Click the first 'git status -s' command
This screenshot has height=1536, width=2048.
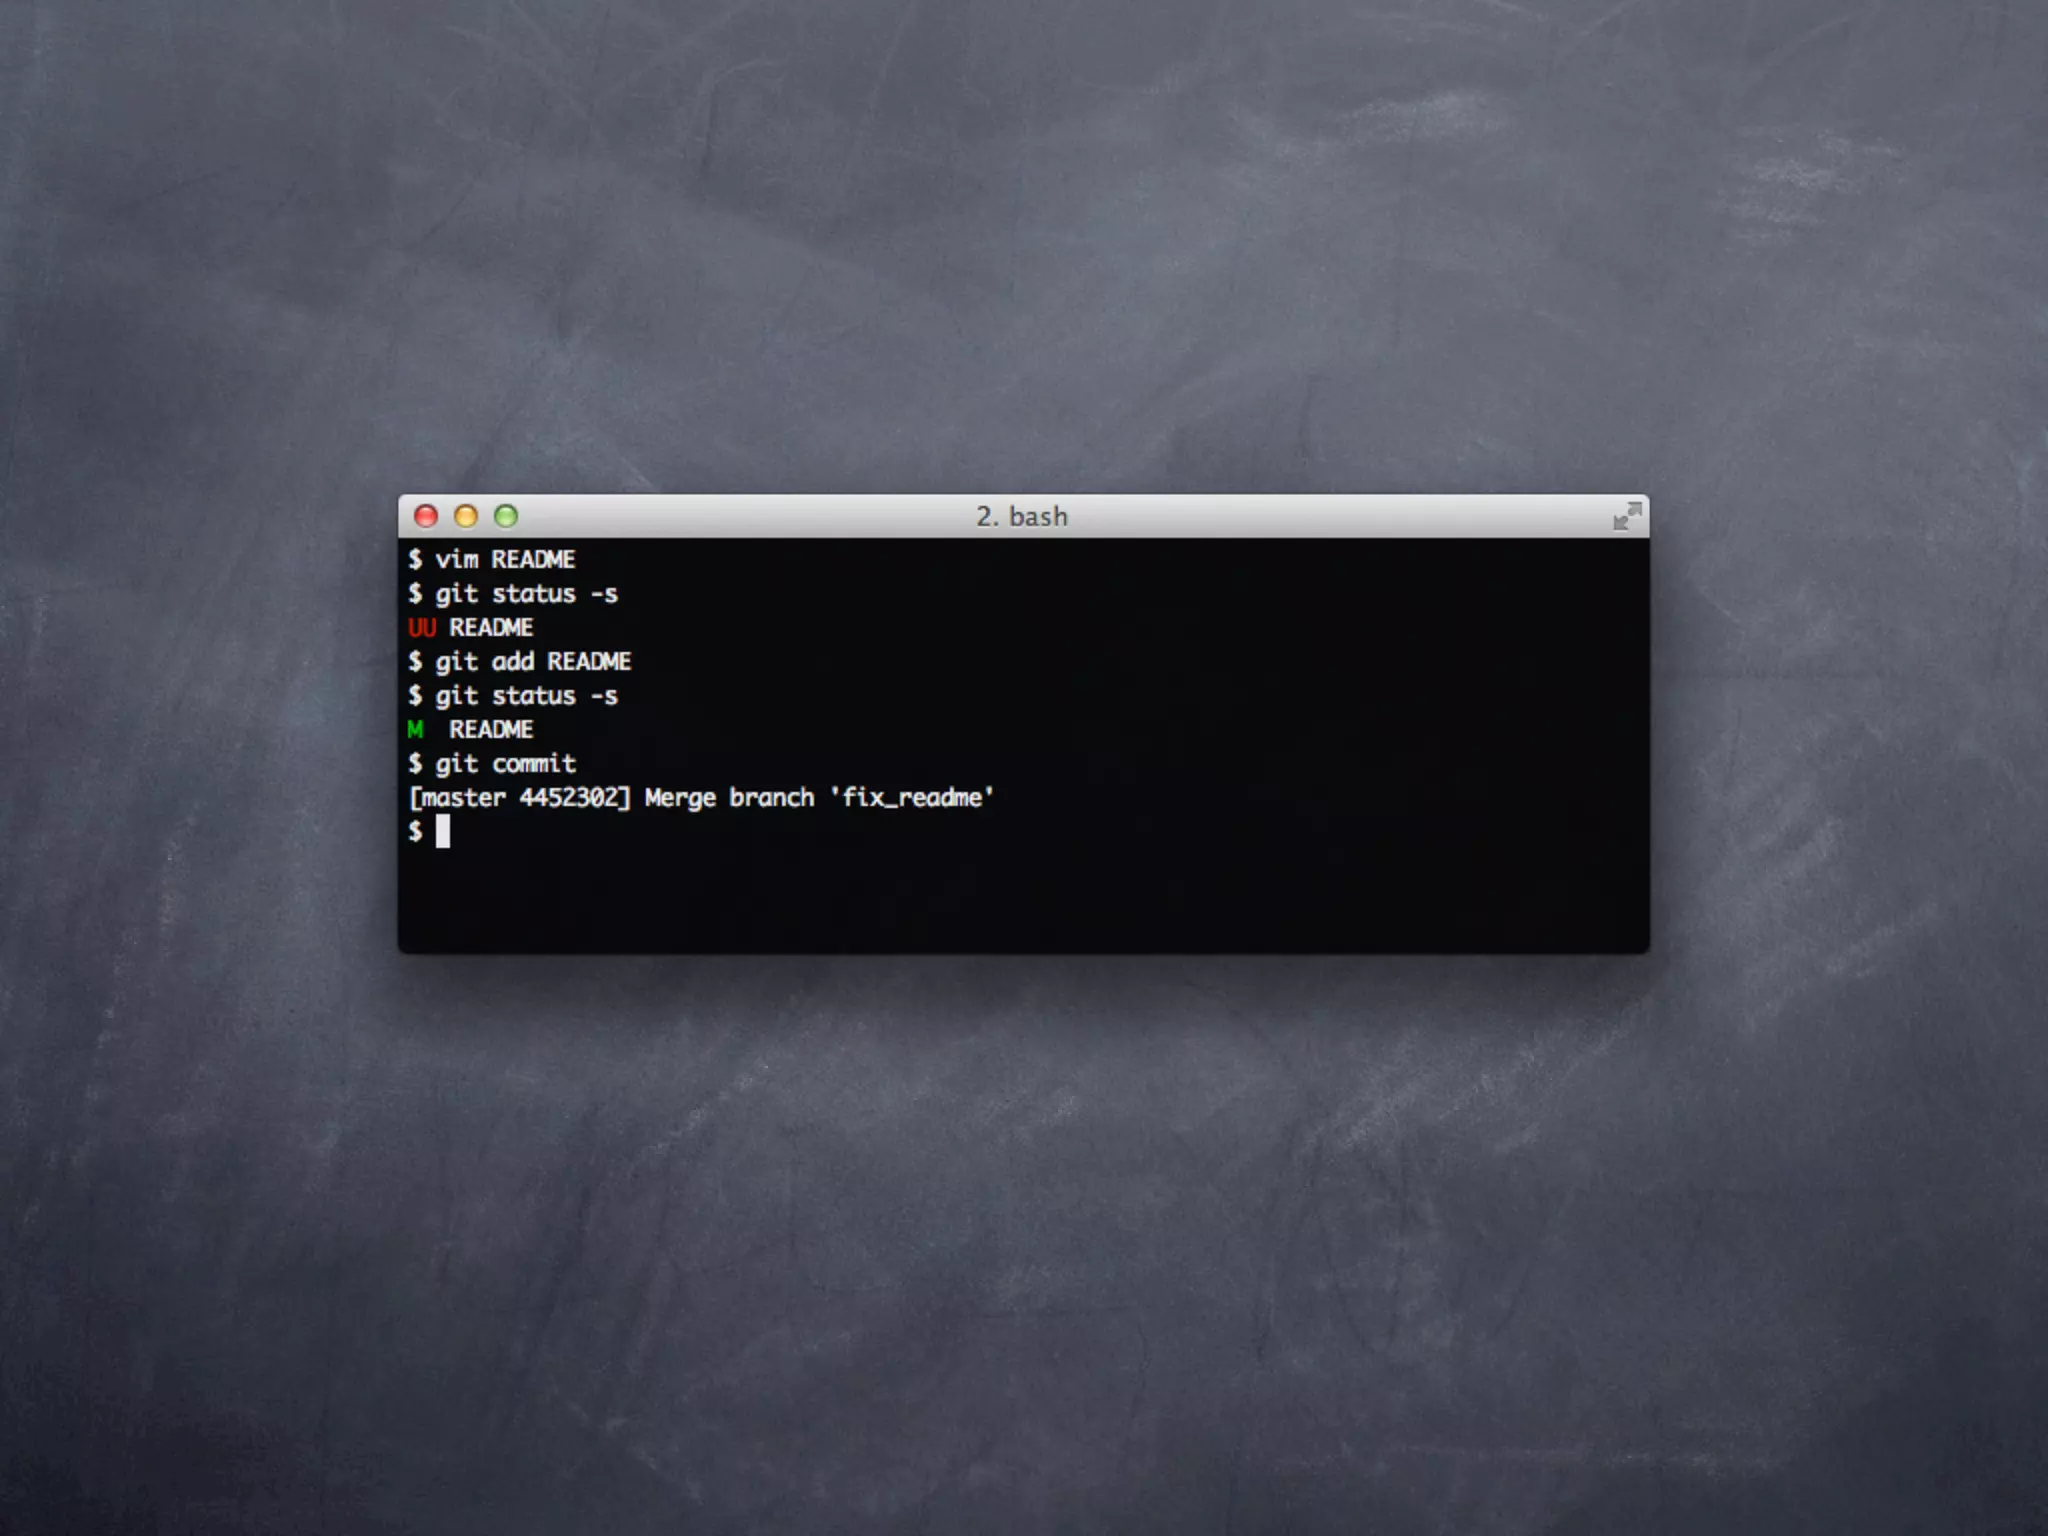pyautogui.click(x=526, y=594)
